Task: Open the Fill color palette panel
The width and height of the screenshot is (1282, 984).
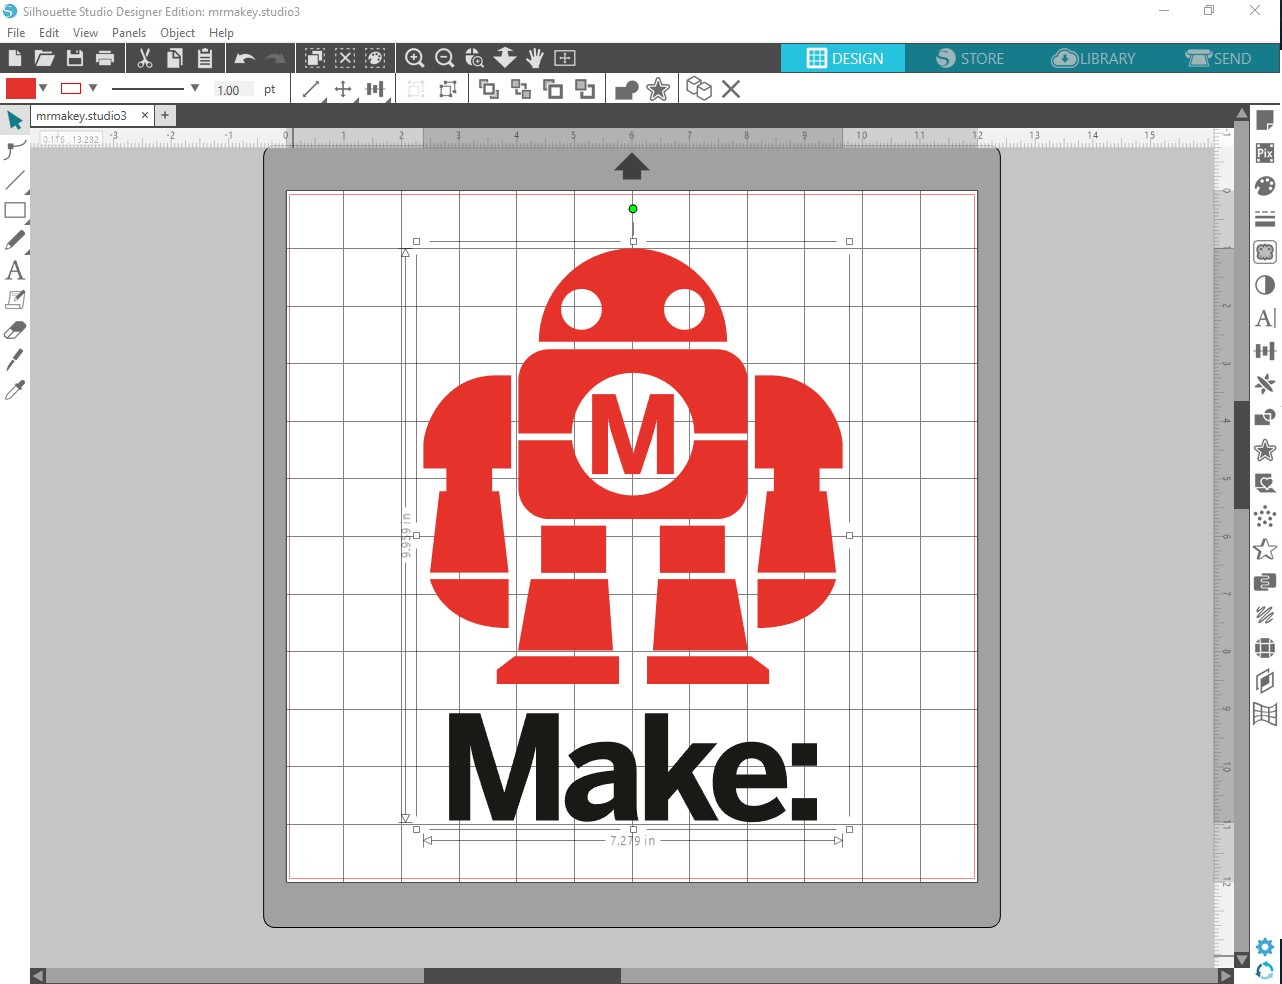Action: [1265, 186]
